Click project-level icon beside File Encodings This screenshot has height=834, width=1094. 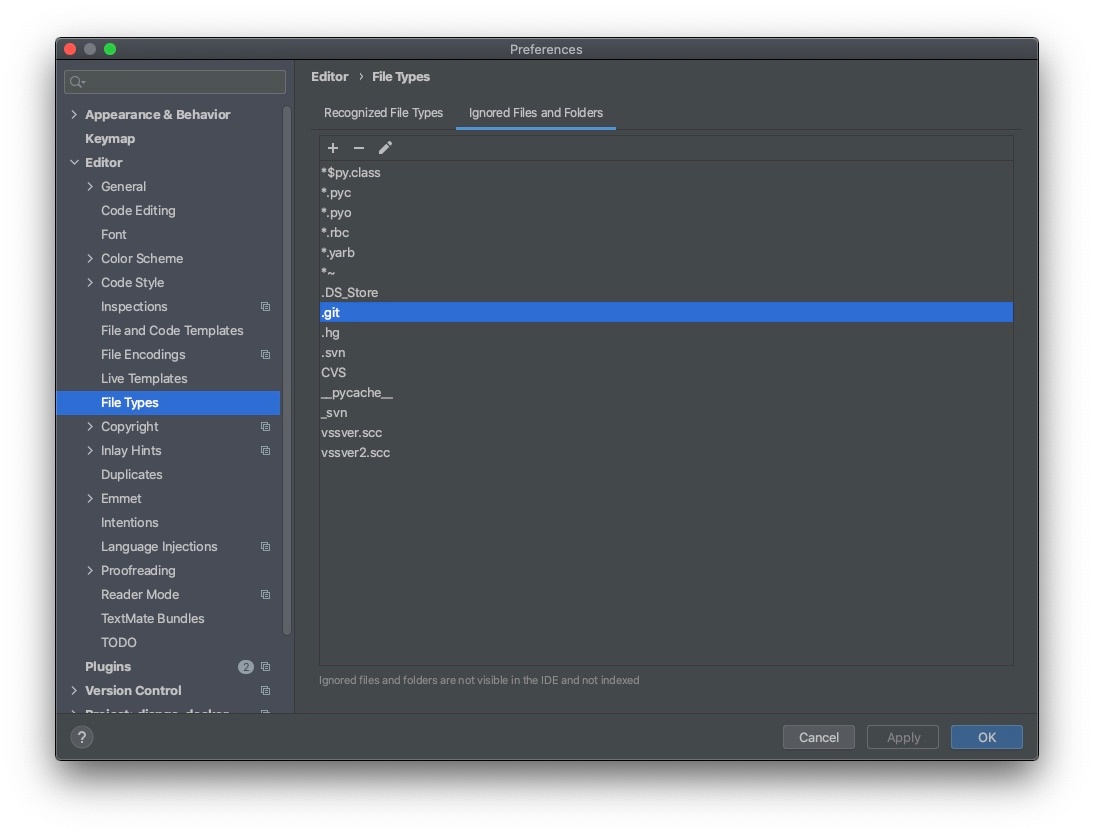tap(265, 355)
